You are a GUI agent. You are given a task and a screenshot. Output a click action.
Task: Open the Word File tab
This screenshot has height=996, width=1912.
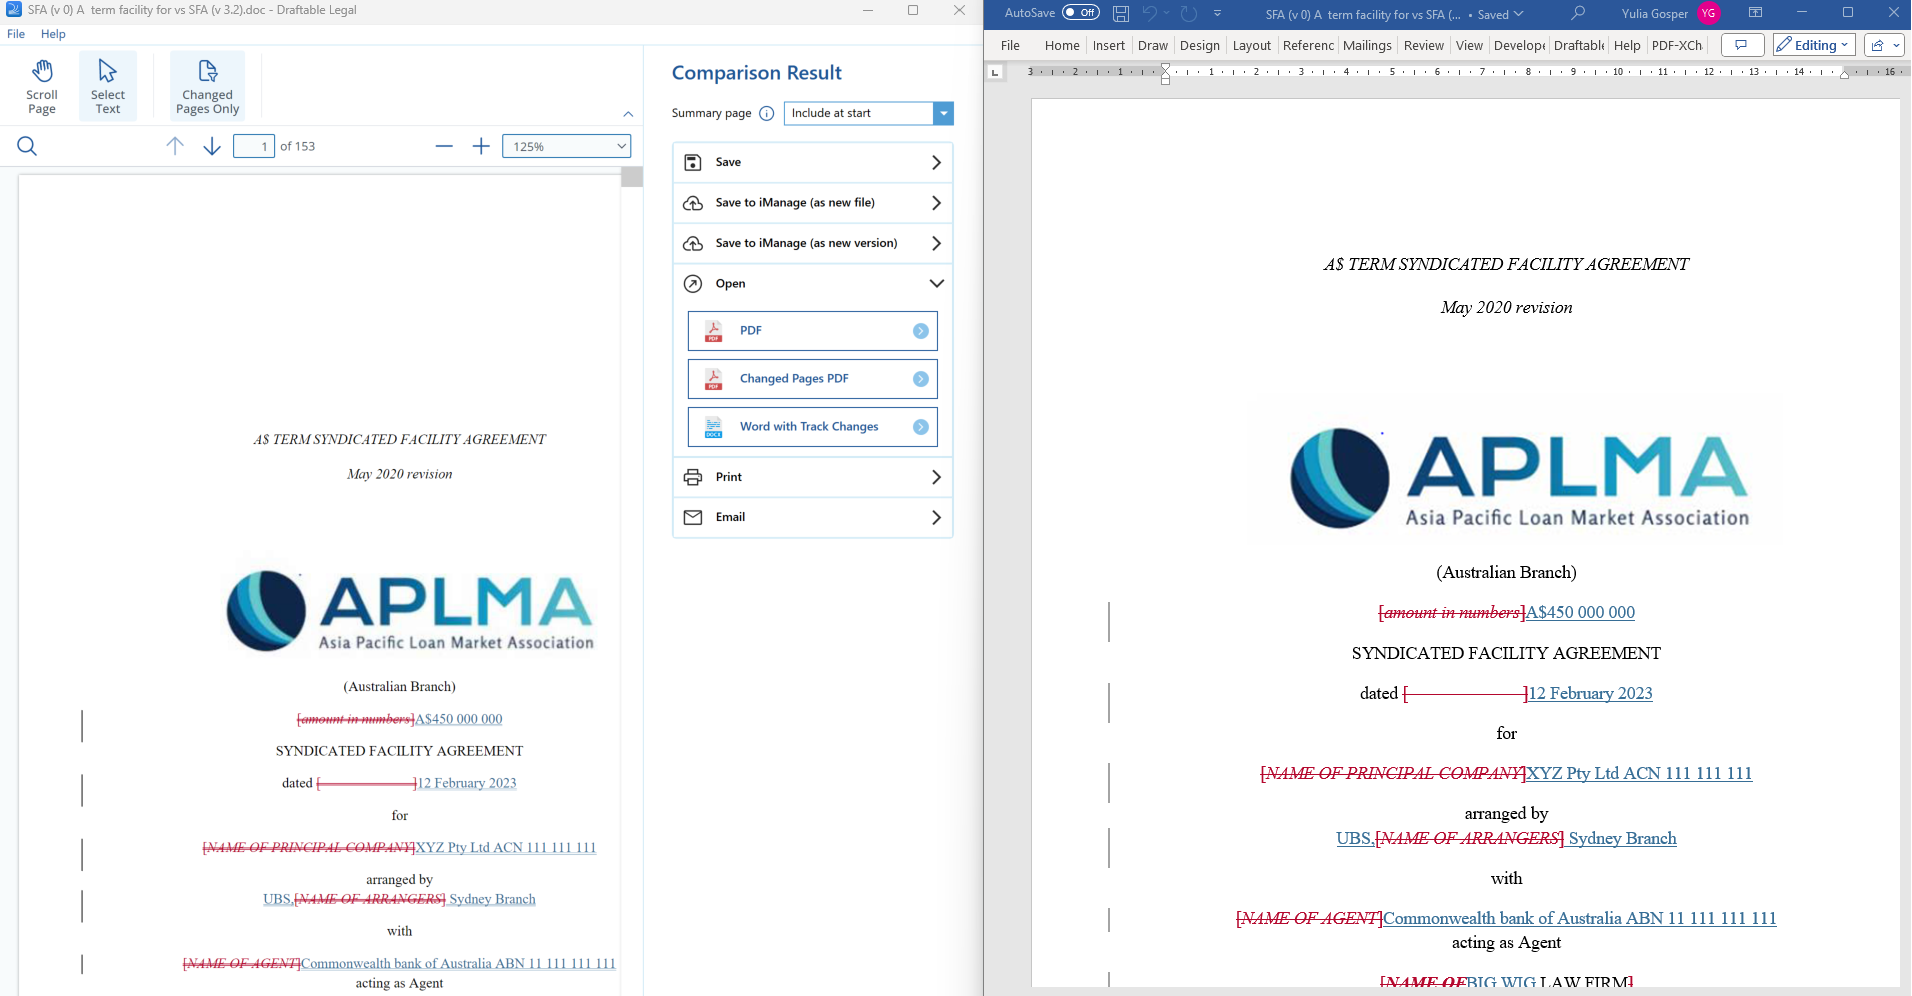tap(1010, 45)
